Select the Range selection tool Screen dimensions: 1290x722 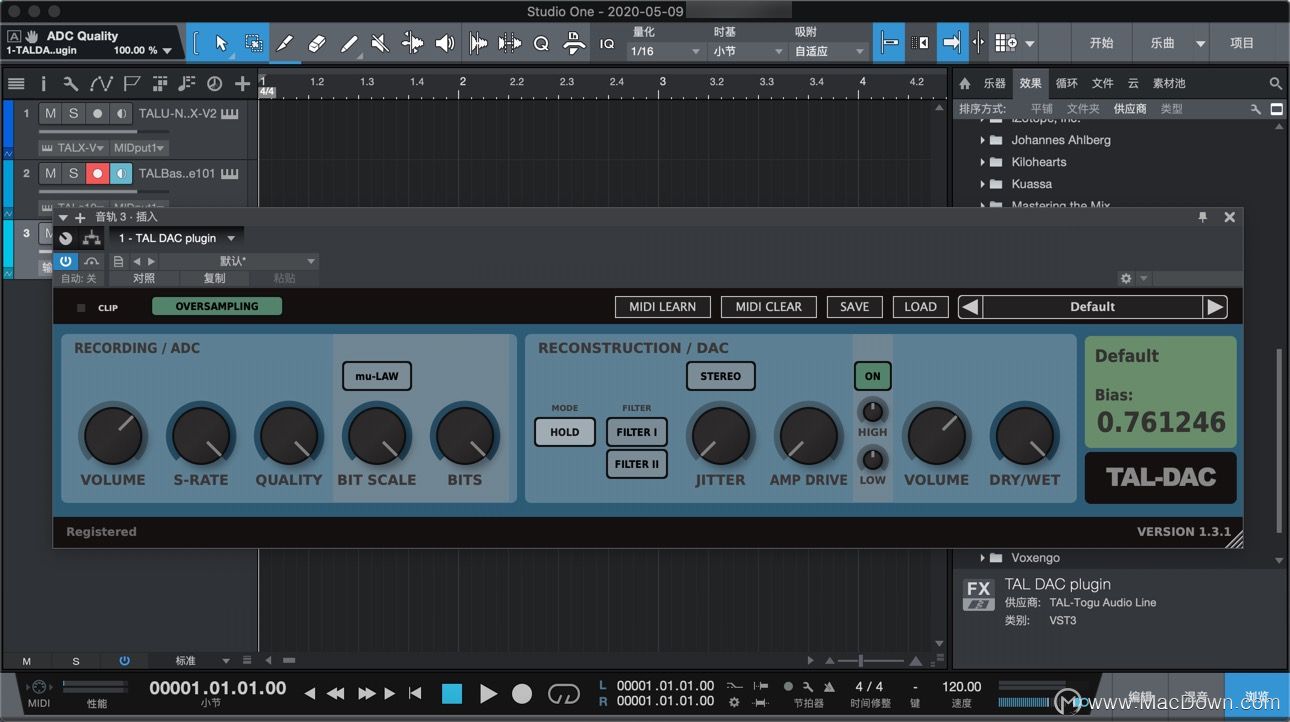pos(254,43)
